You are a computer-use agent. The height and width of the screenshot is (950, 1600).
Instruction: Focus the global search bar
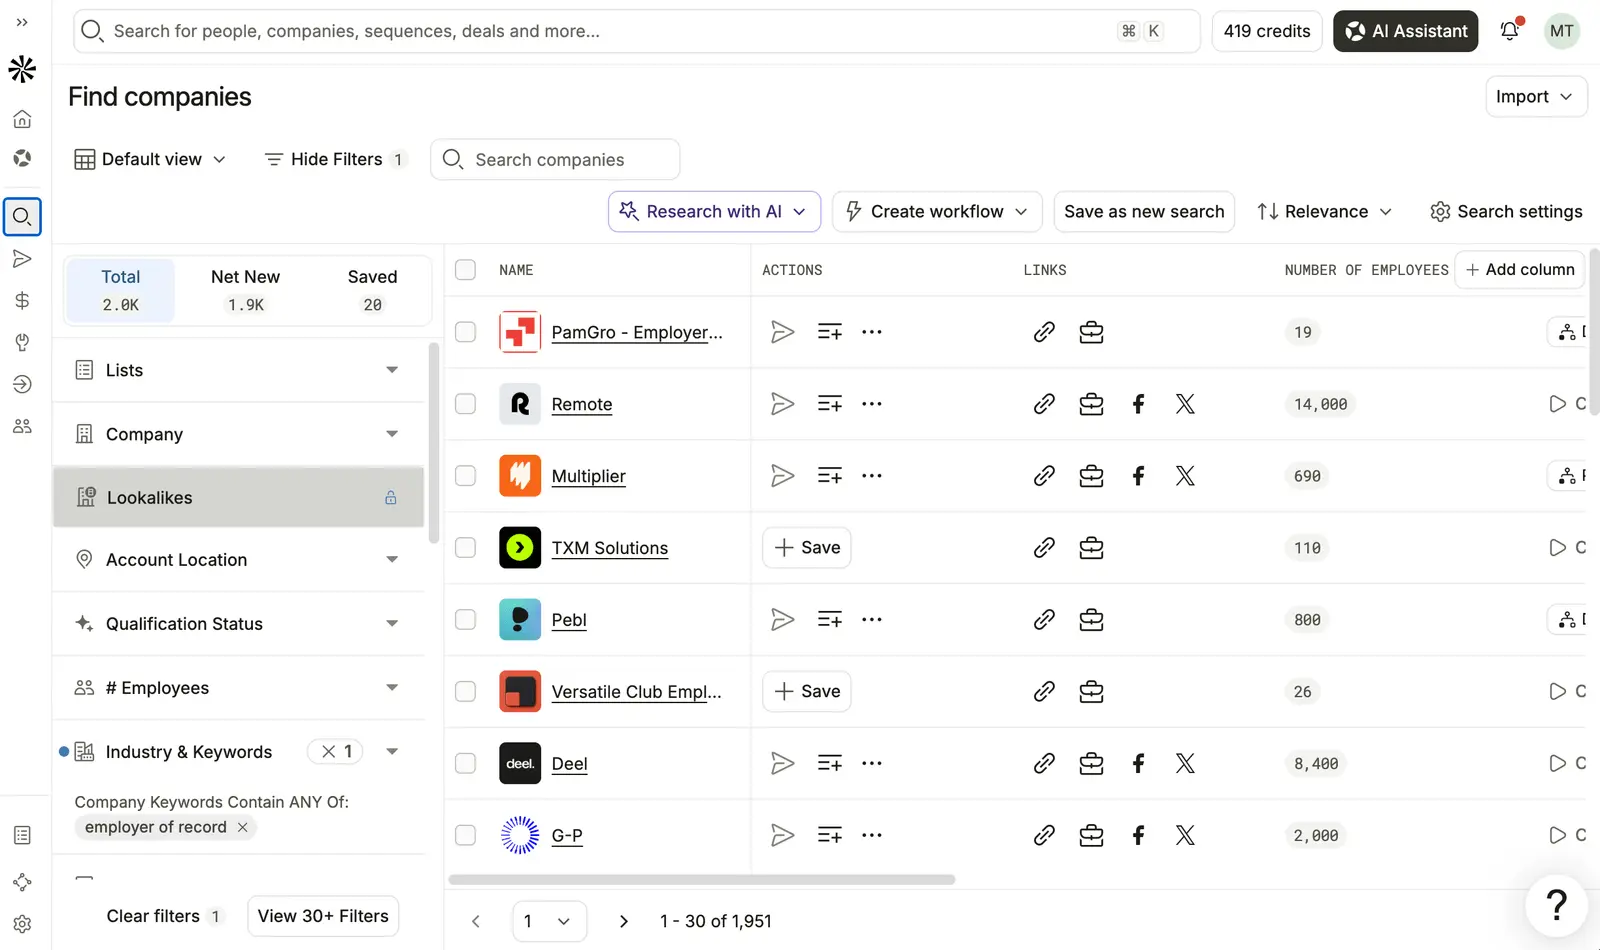(x=637, y=31)
